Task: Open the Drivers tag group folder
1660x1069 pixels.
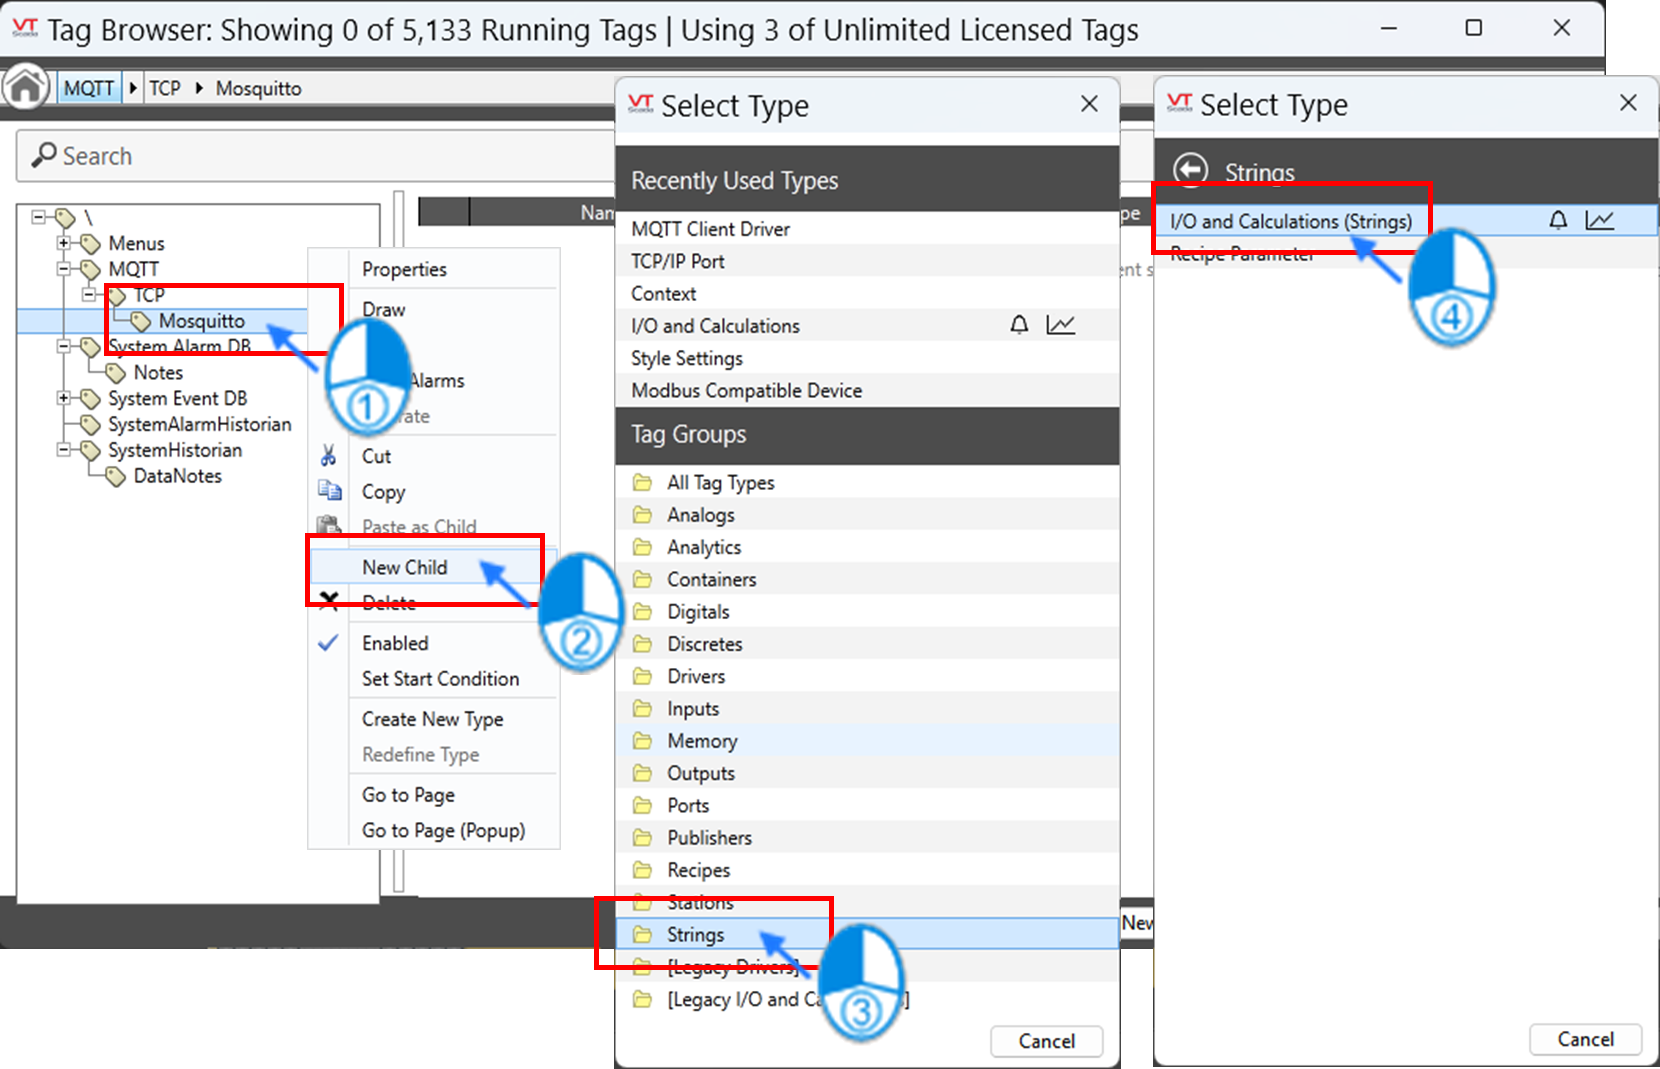Action: point(643,676)
